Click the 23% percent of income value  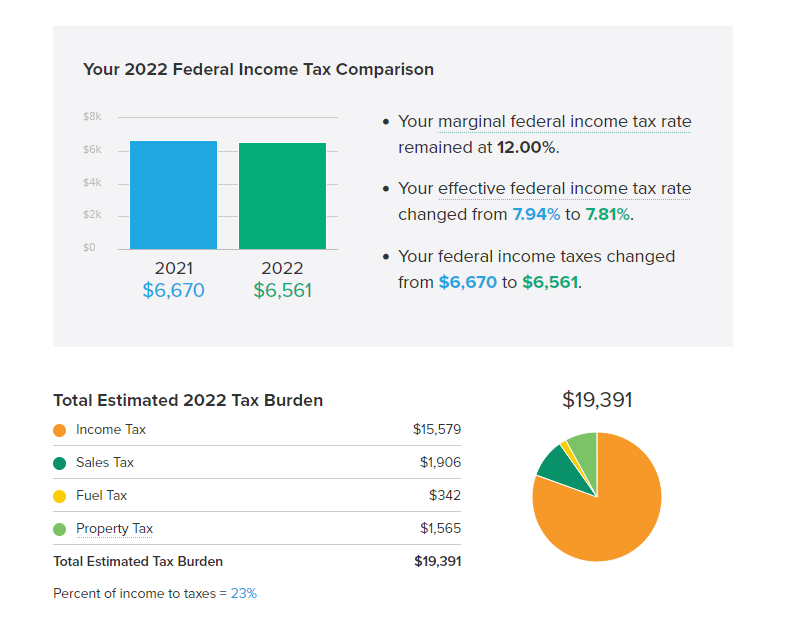coord(244,593)
